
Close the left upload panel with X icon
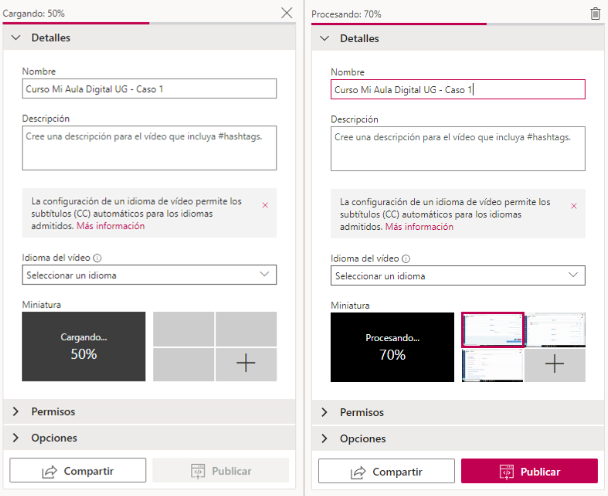287,13
